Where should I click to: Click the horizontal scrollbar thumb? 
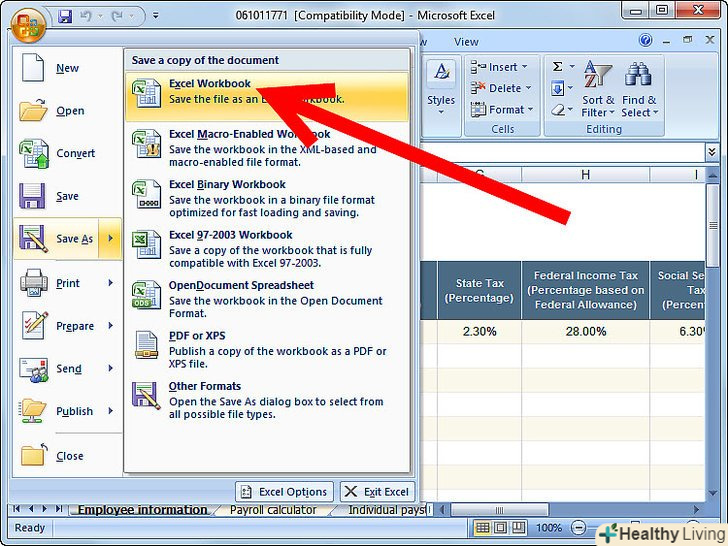500,510
